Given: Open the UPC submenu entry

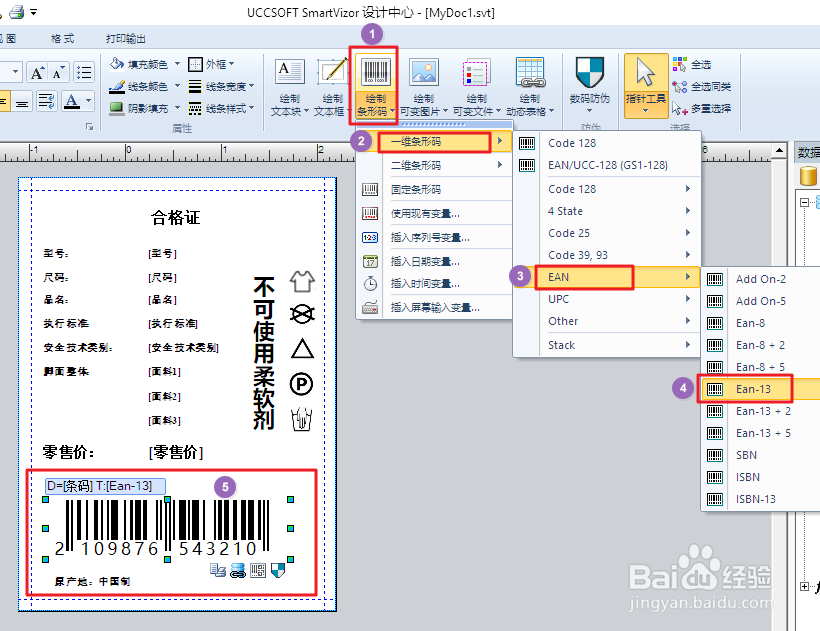Looking at the screenshot, I should pos(607,299).
